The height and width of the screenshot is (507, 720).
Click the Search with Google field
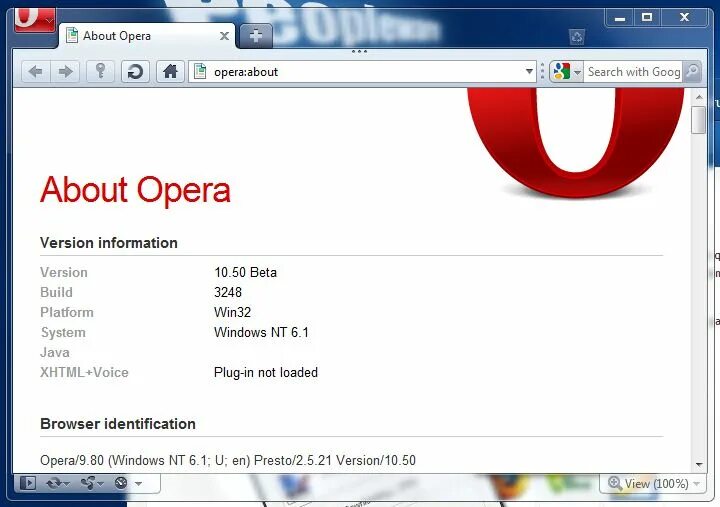[x=633, y=72]
